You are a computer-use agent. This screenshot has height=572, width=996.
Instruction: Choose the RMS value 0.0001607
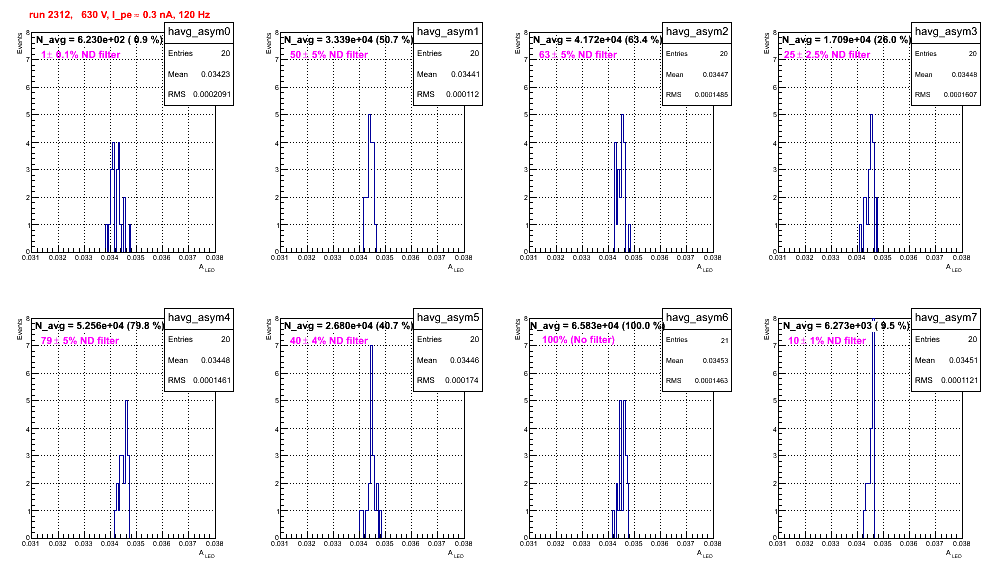[960, 95]
